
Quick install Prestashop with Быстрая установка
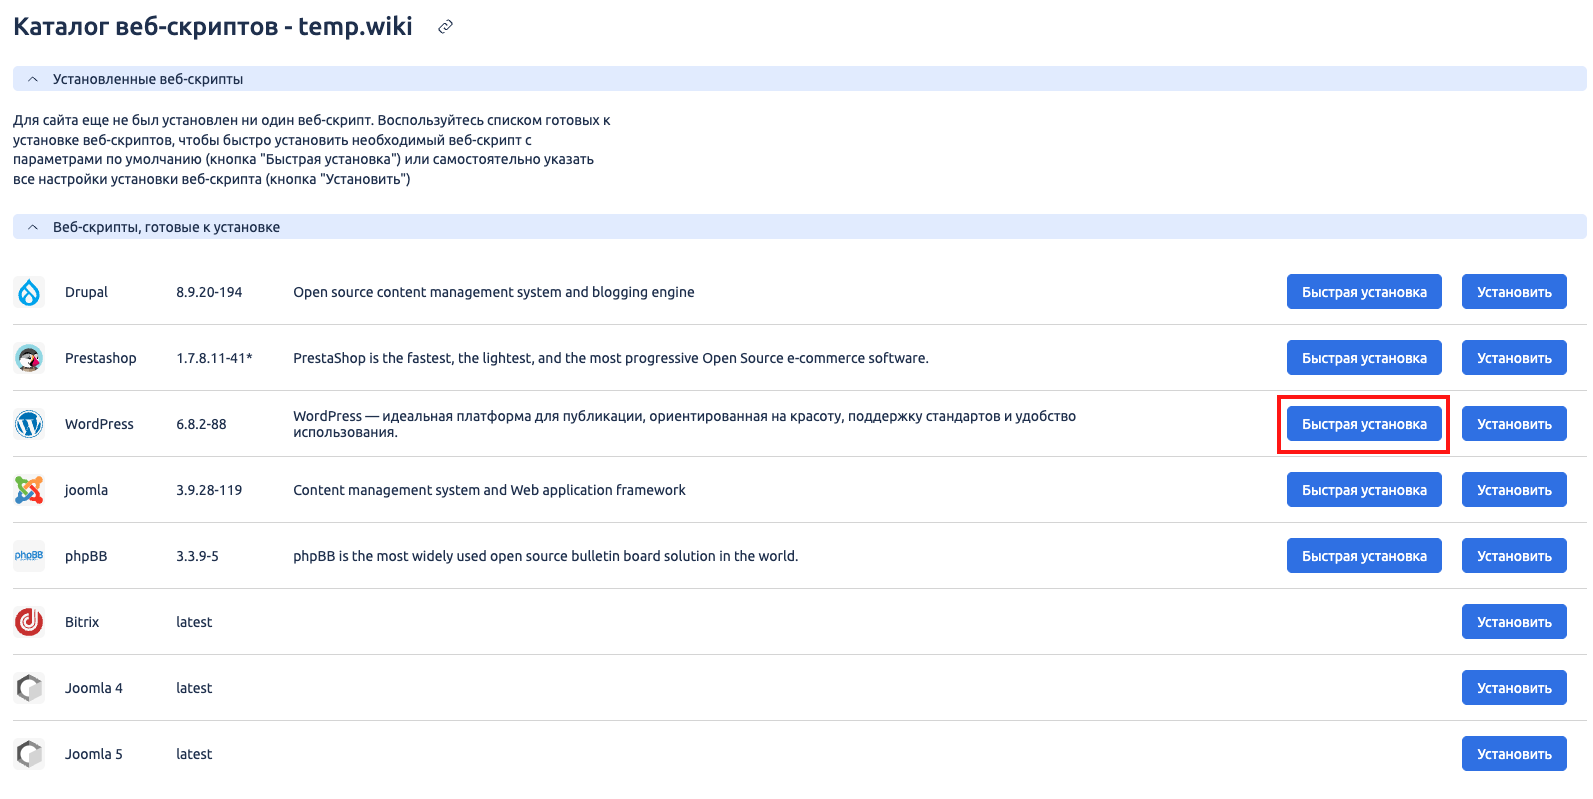pyautogui.click(x=1364, y=358)
